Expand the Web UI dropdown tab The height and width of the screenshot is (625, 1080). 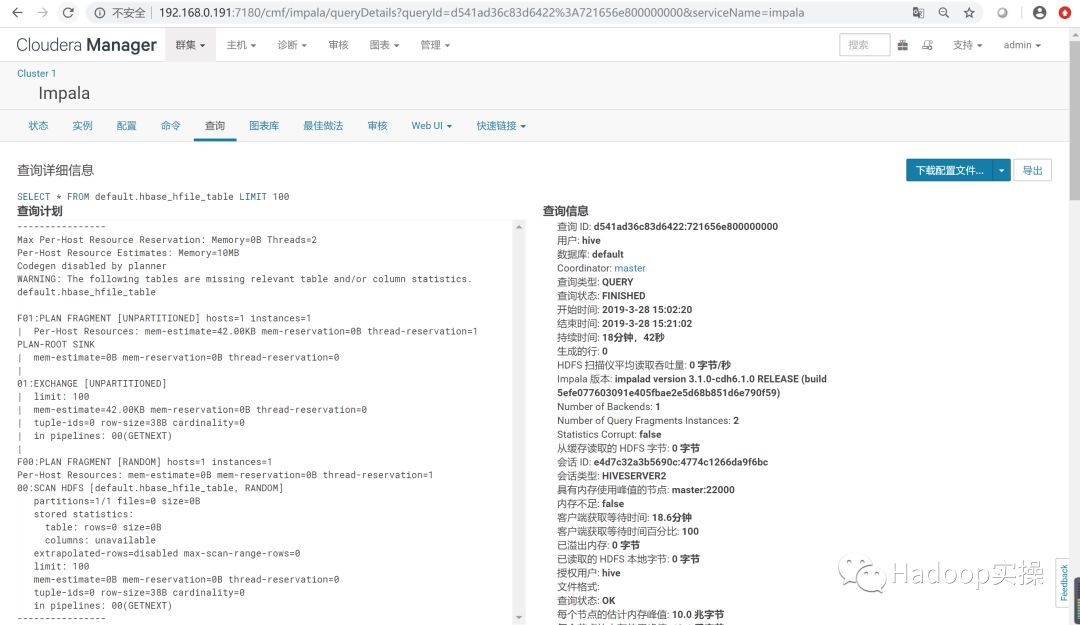(x=432, y=125)
